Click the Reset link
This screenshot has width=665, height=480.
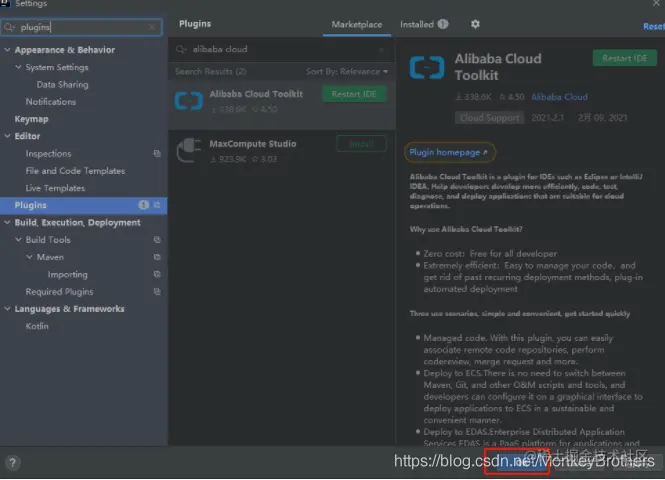[654, 26]
